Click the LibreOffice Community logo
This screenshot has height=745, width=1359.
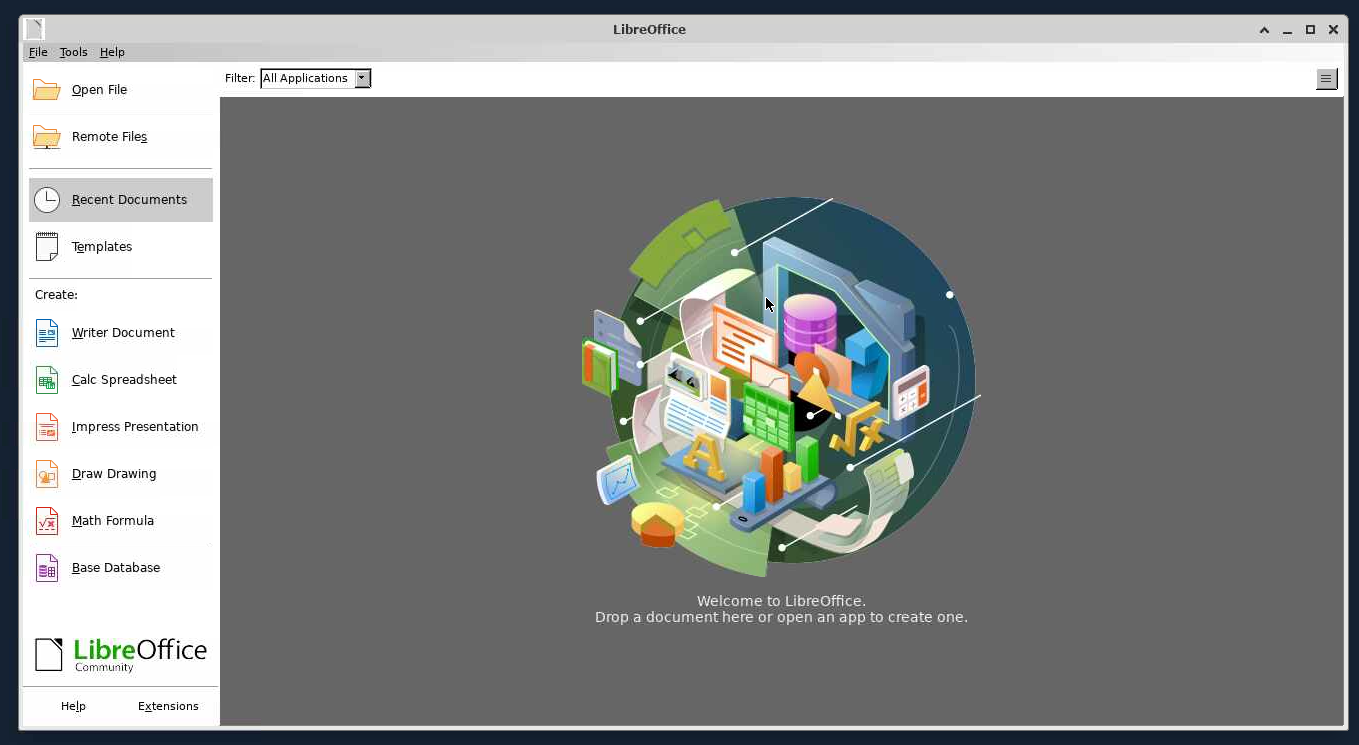pyautogui.click(x=120, y=655)
